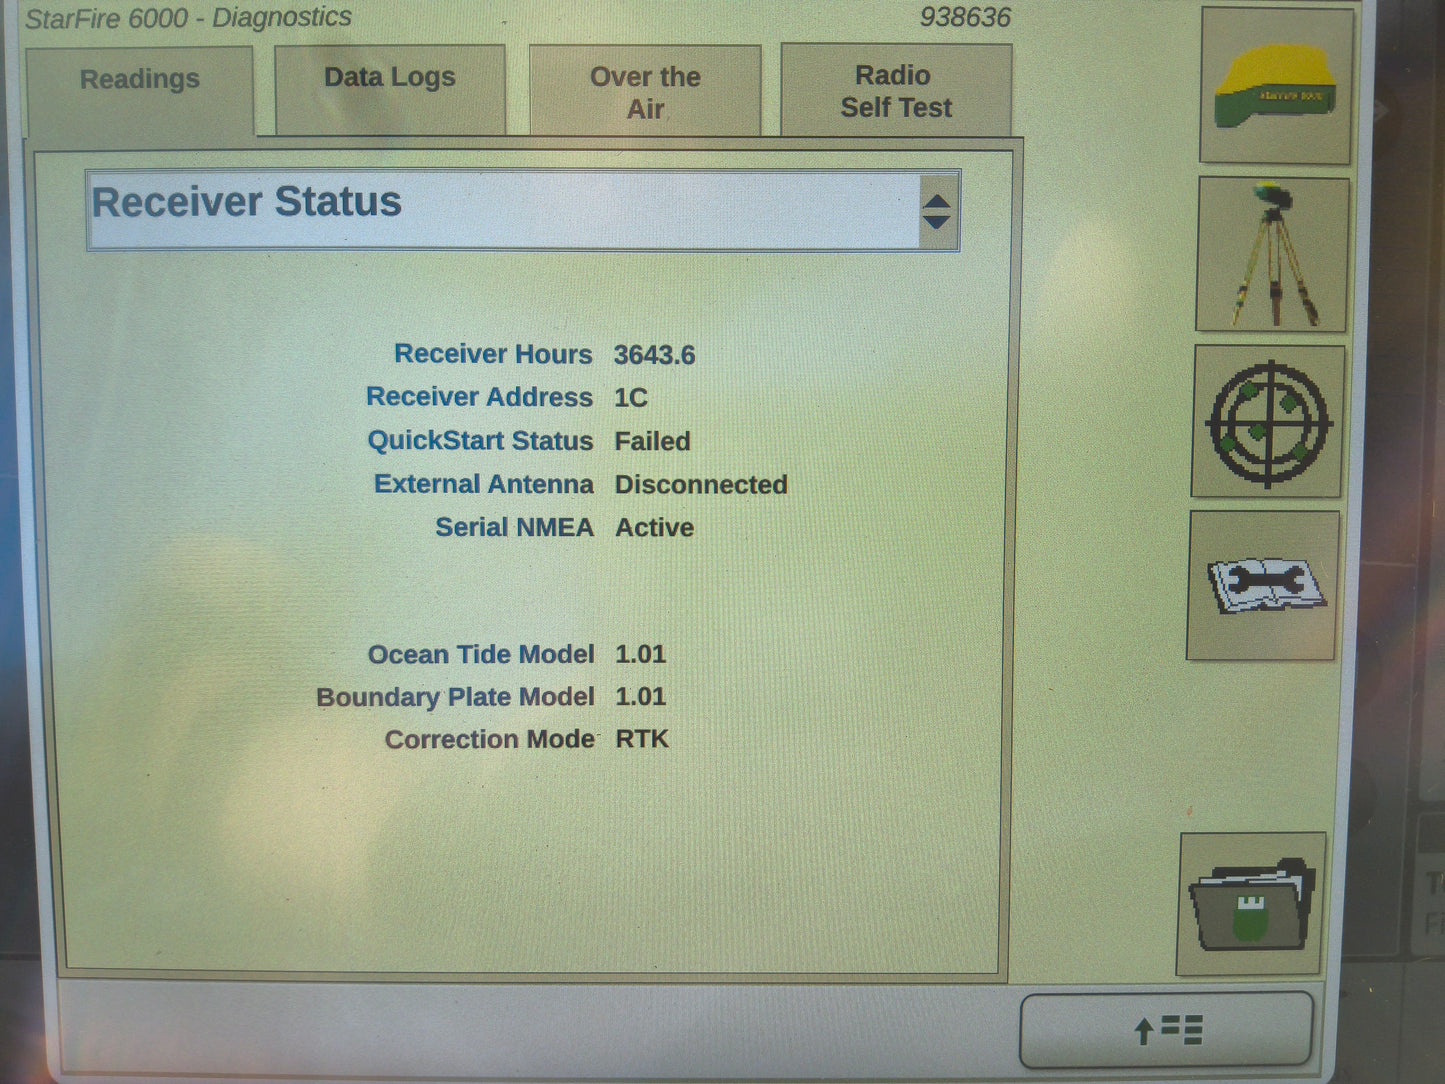Screen dimensions: 1445x1084
Task: Click the Receiver Hours 3643.6 value
Action: (656, 354)
